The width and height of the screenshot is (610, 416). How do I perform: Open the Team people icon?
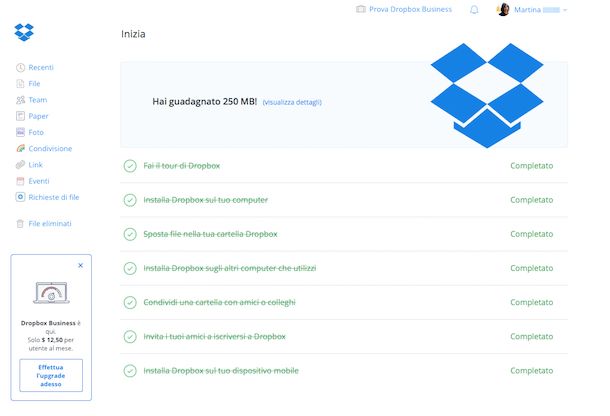[x=21, y=100]
